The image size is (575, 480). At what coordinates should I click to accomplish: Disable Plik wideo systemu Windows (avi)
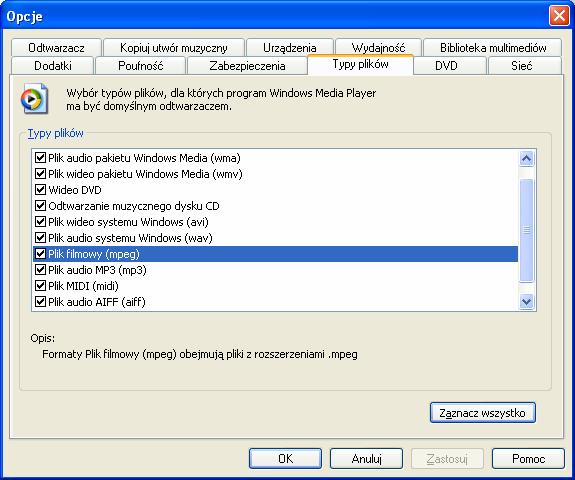[x=40, y=222]
